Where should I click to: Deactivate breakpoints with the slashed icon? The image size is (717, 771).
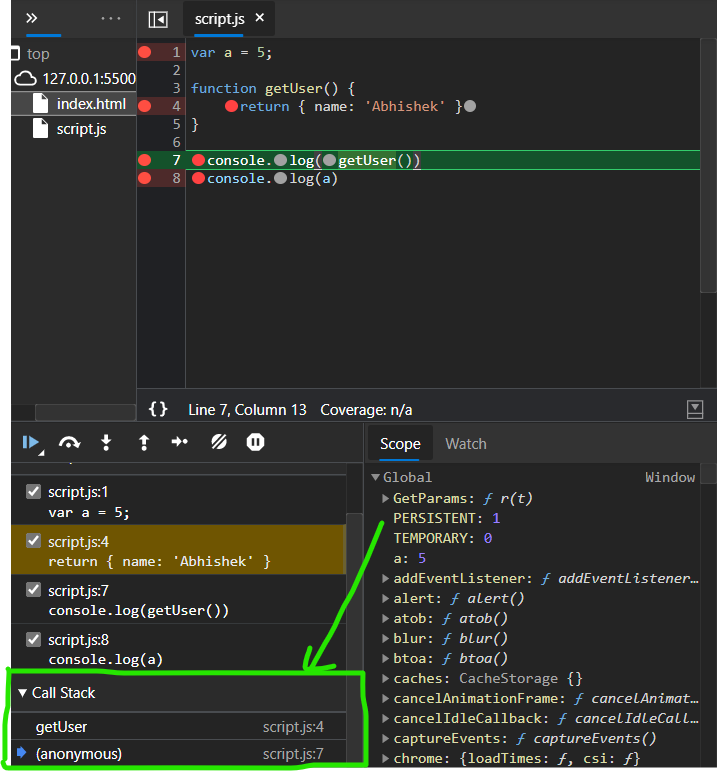[x=219, y=442]
